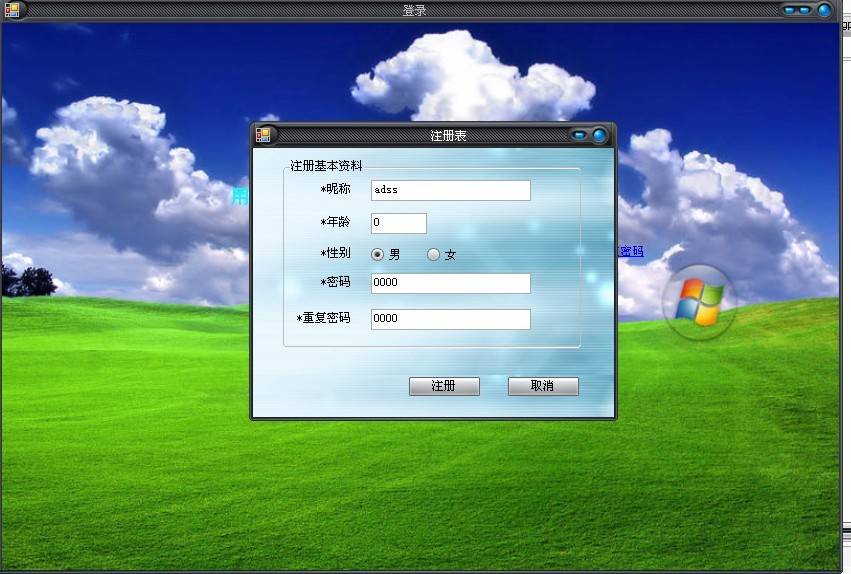Viewport: 851px width, 574px height.
Task: Focus the 年龄 age input field
Action: pyautogui.click(x=398, y=223)
